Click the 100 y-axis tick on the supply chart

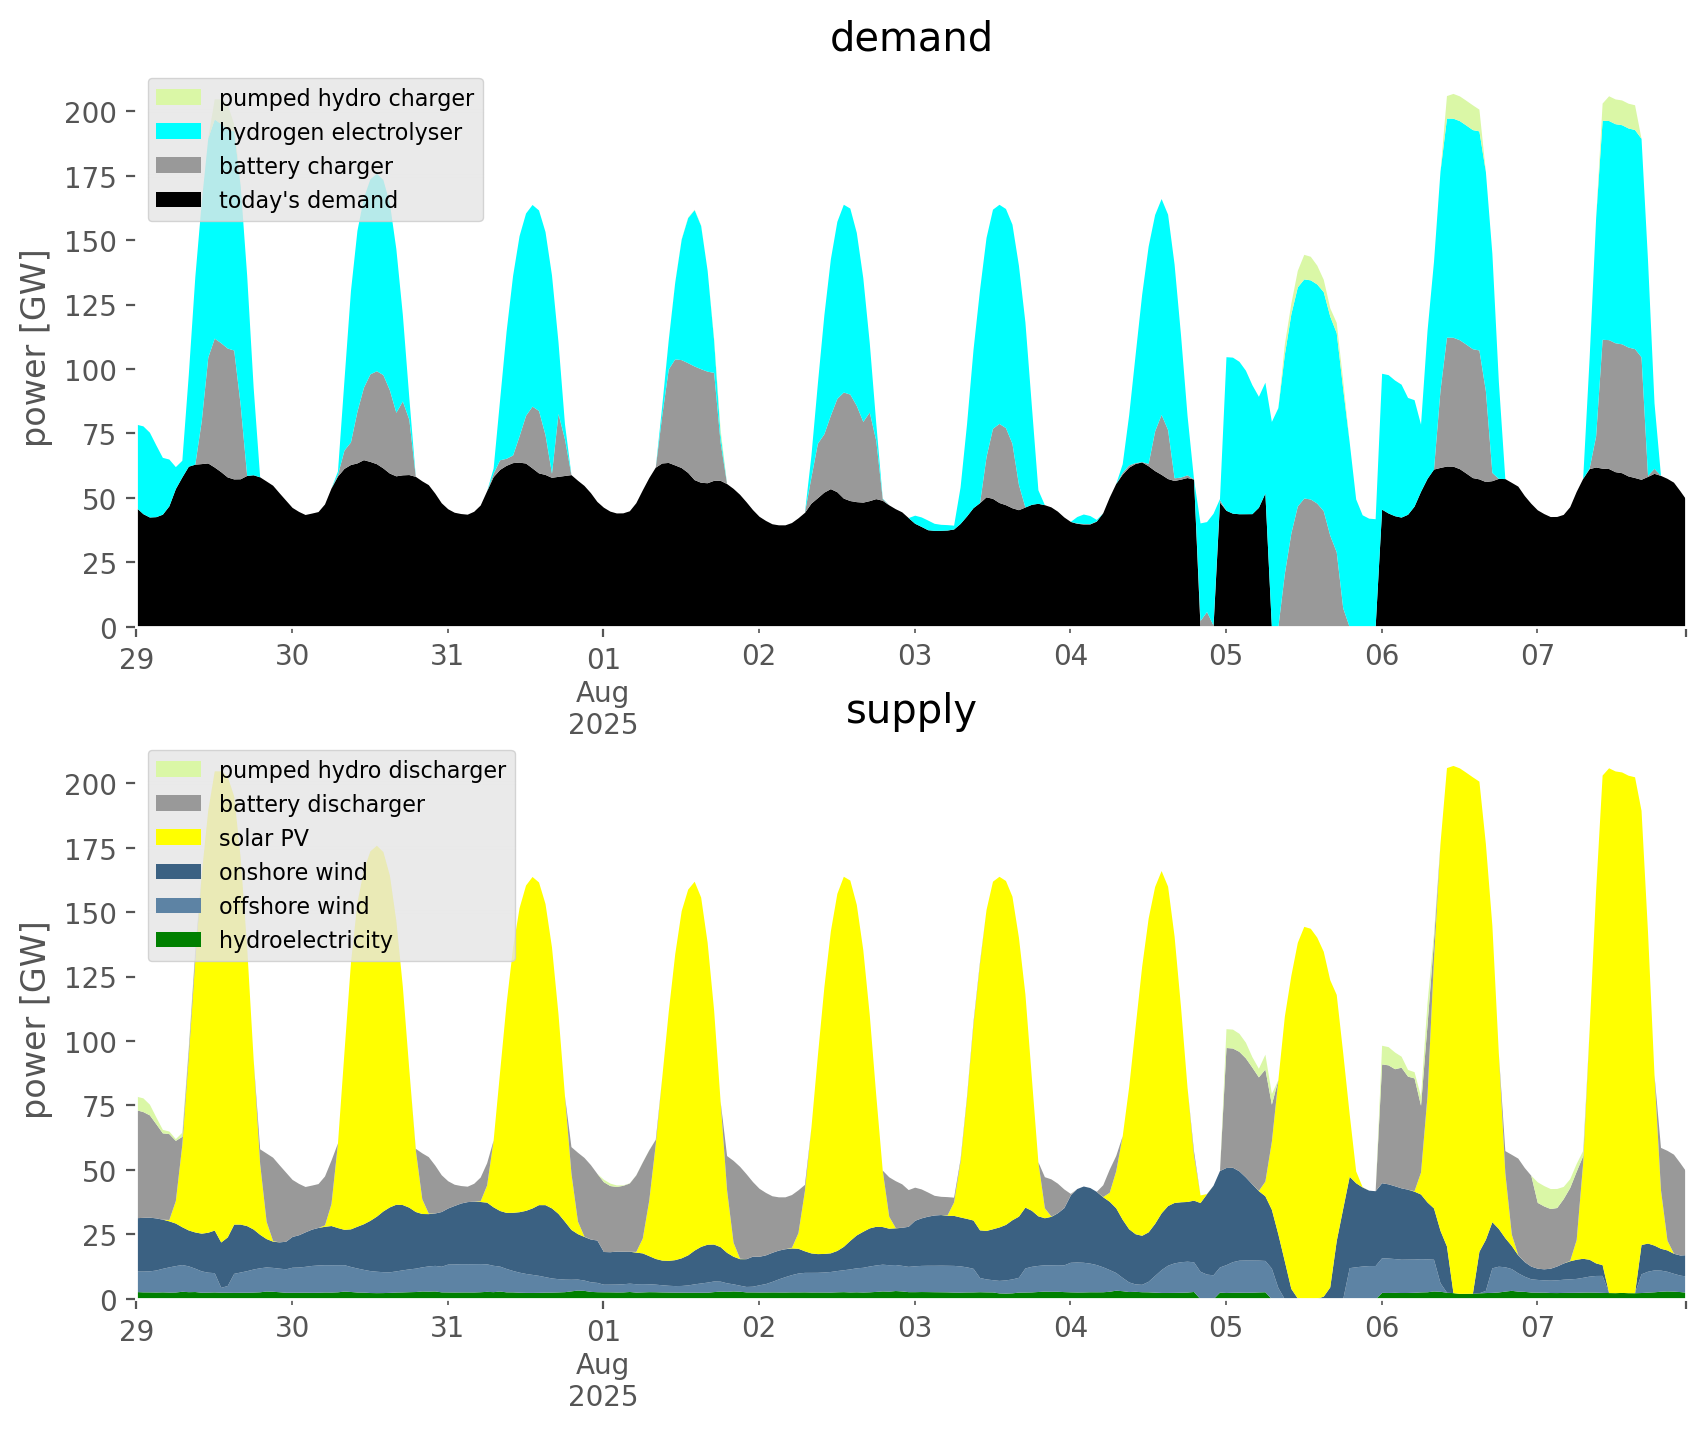coord(91,1042)
